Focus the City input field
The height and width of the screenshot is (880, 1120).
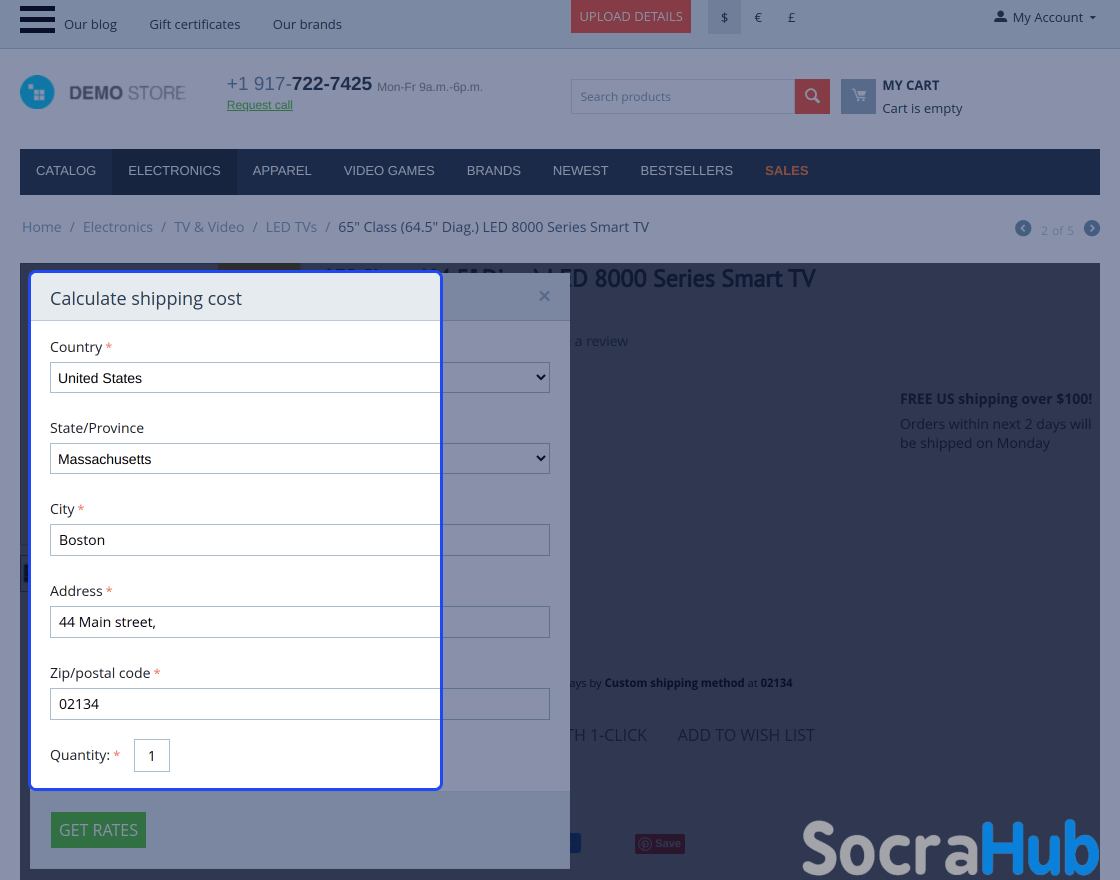(300, 540)
